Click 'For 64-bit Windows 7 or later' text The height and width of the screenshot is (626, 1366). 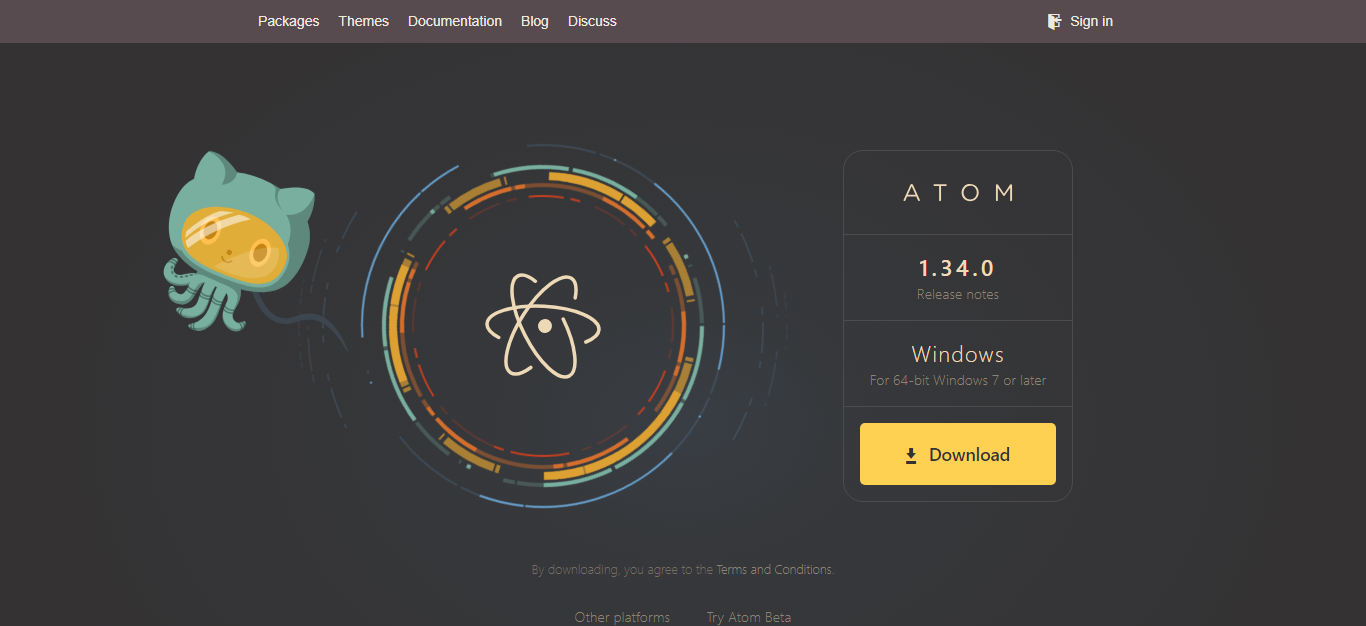click(958, 380)
